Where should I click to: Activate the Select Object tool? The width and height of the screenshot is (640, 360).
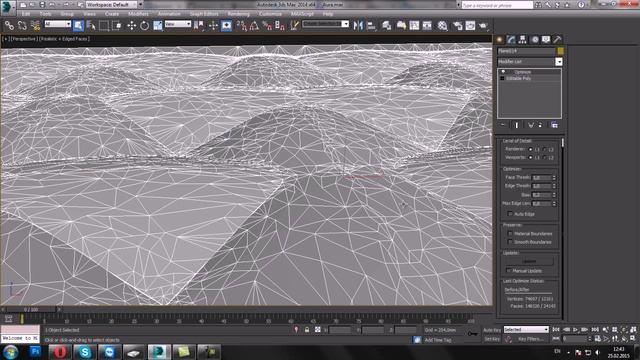78,26
